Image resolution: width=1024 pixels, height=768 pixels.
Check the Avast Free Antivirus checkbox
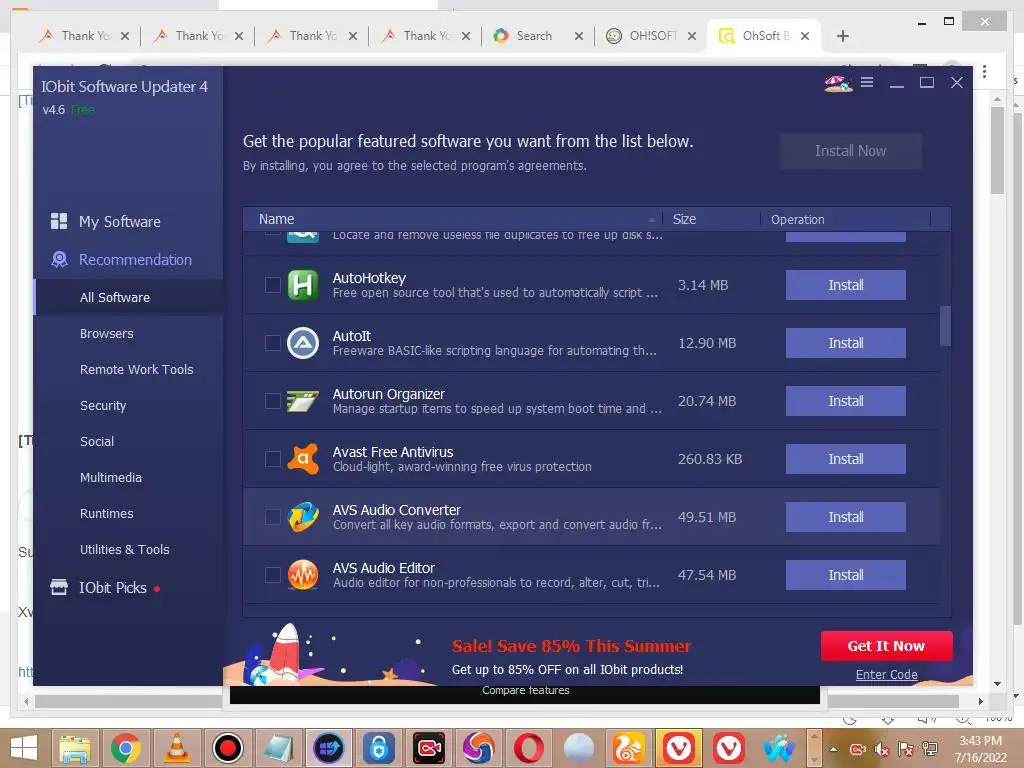click(272, 459)
